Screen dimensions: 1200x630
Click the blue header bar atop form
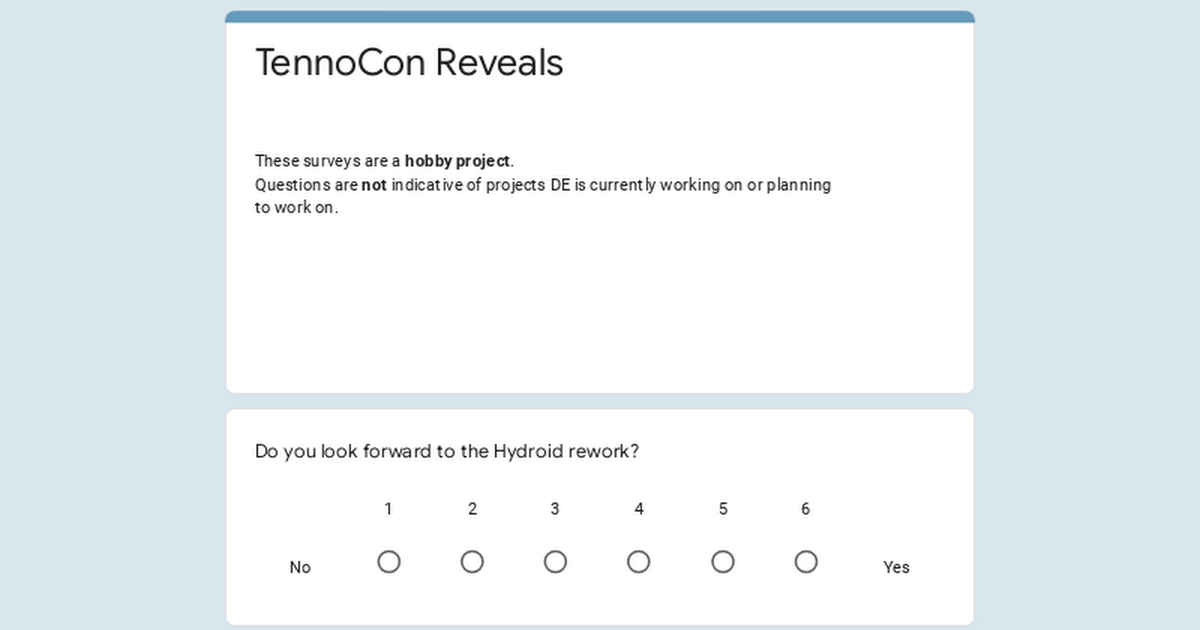coord(600,16)
